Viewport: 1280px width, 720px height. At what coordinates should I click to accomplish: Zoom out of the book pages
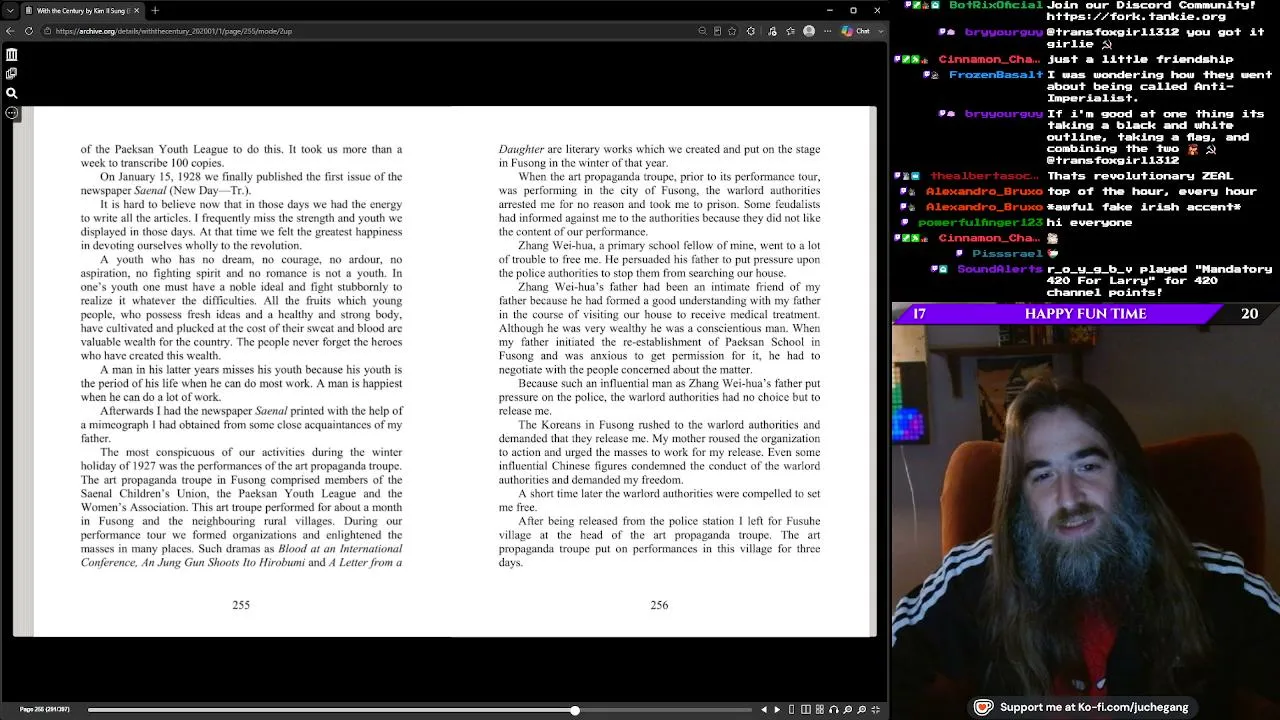848,710
